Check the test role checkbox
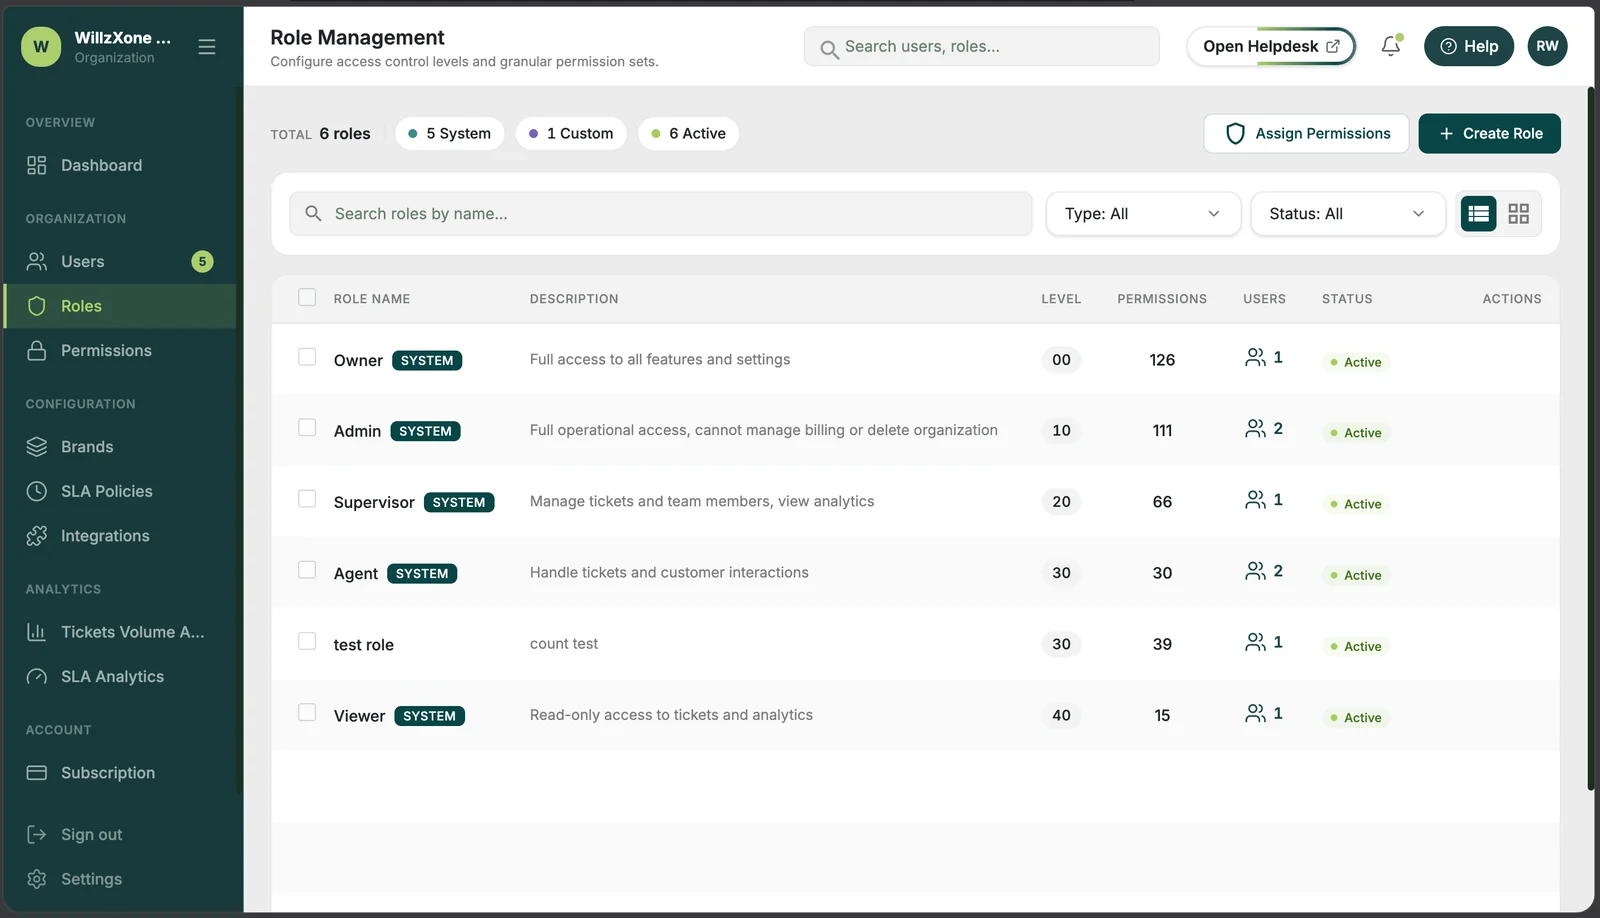Screen dimensions: 1600x918 click(307, 641)
